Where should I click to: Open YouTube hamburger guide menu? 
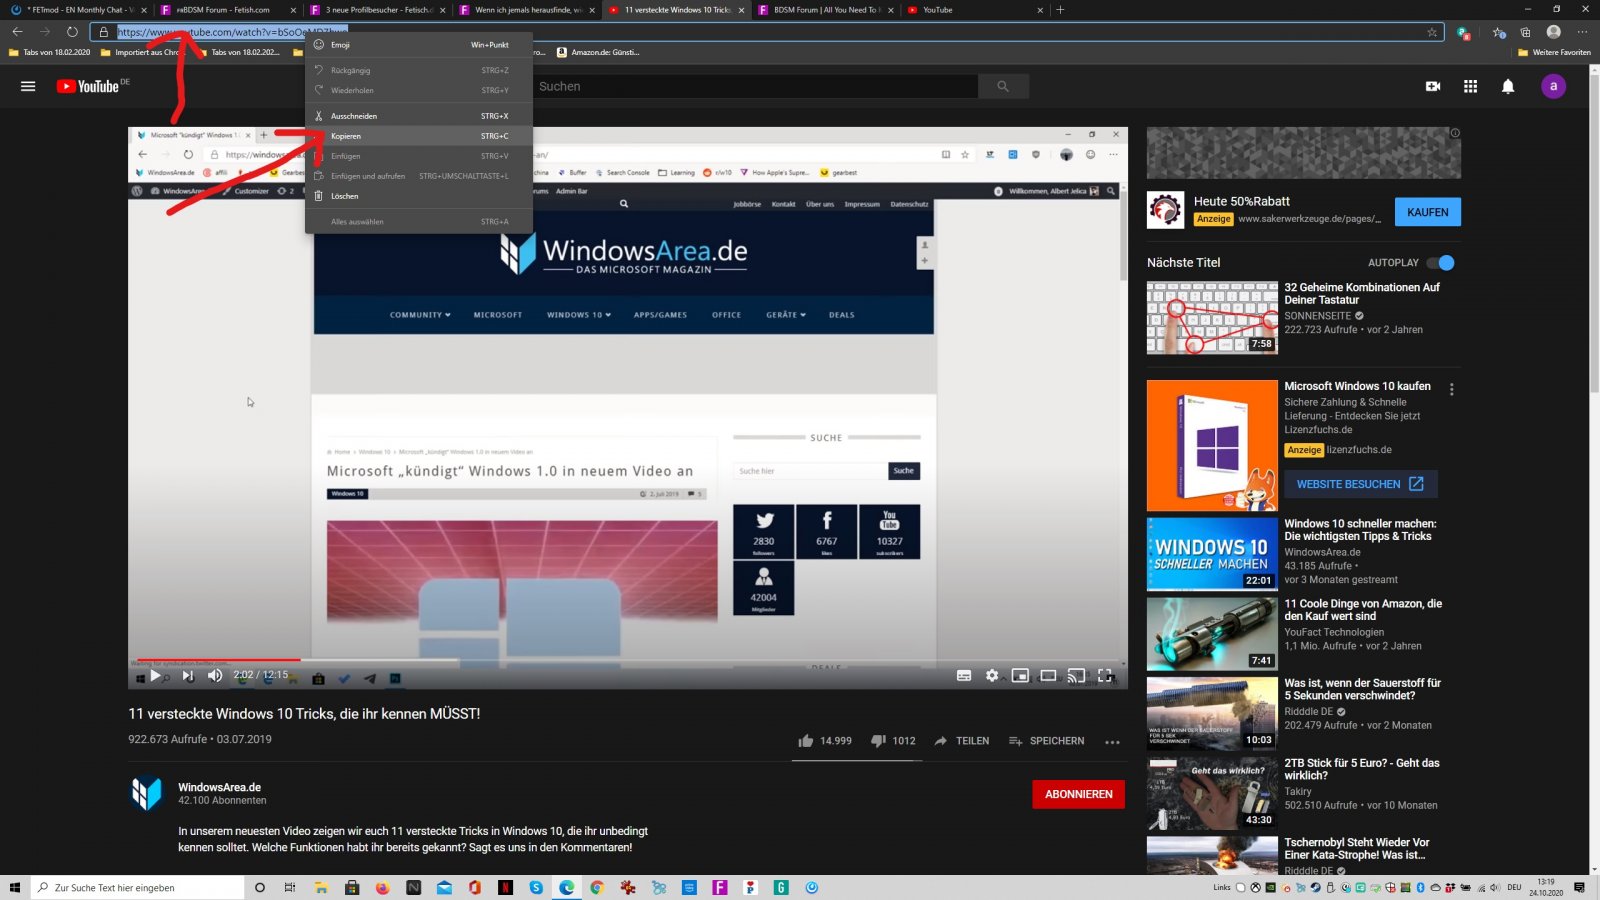coord(28,86)
